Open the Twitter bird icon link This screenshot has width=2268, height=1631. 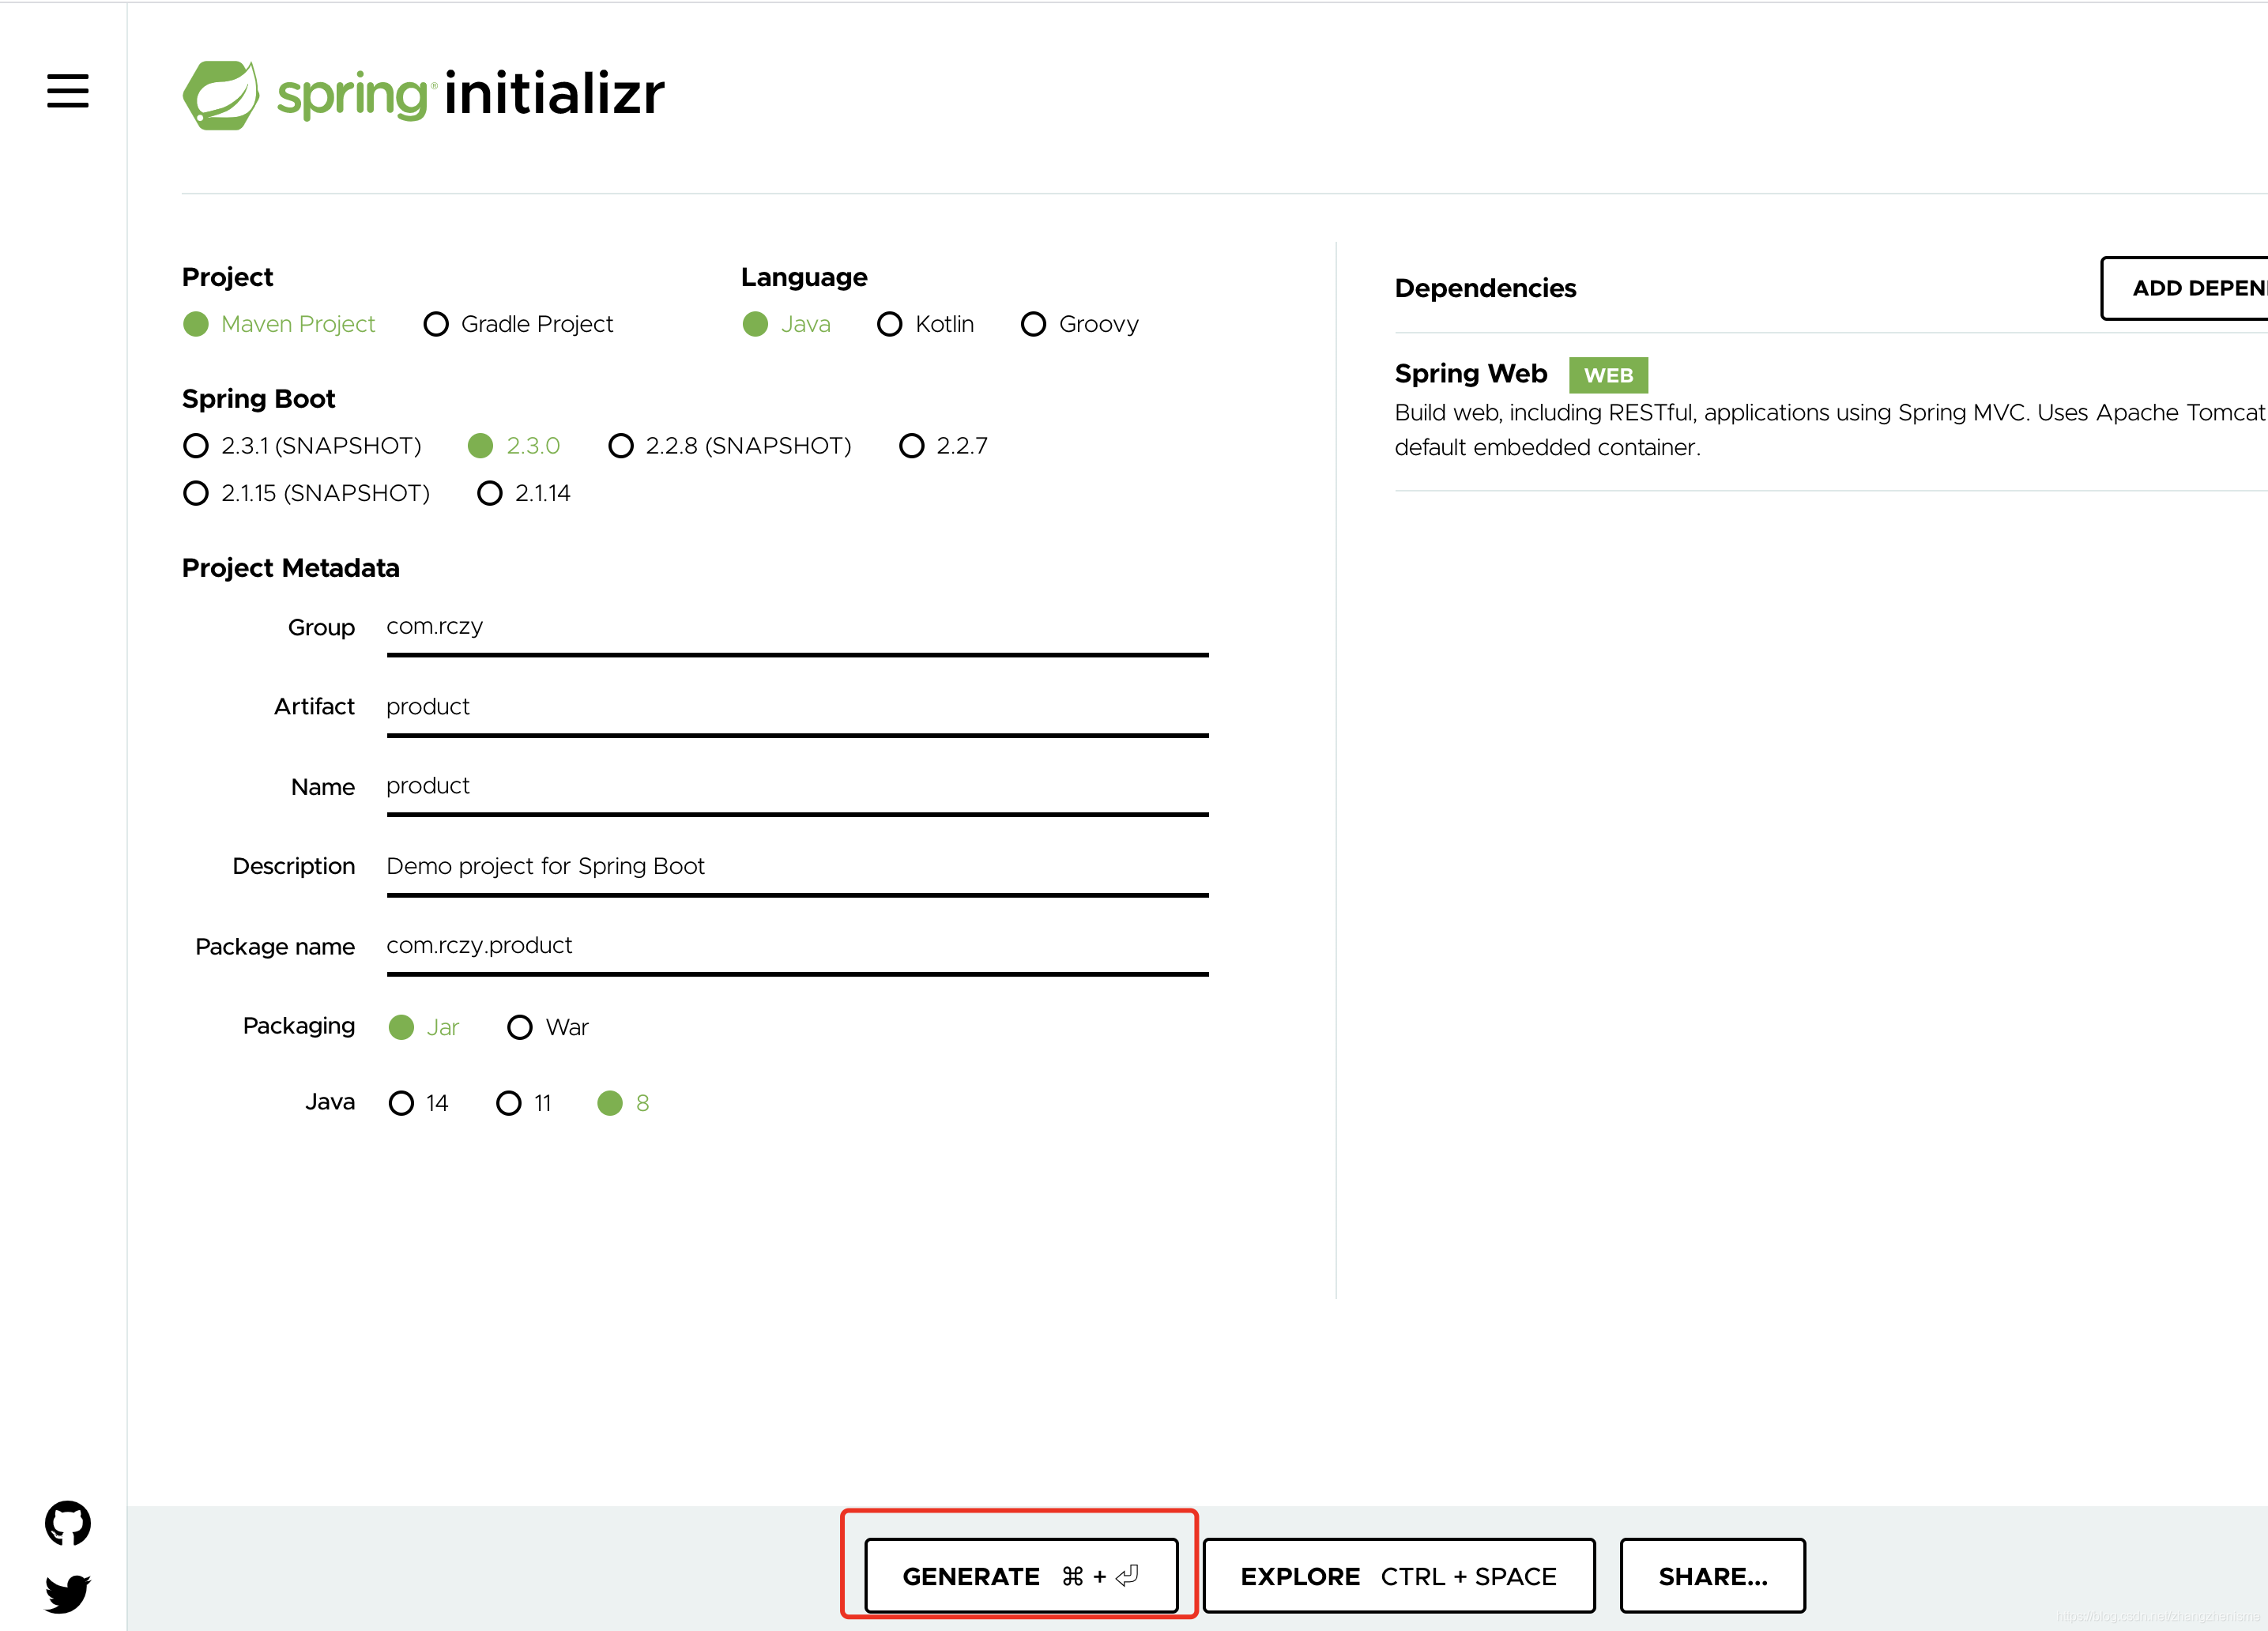tap(68, 1594)
